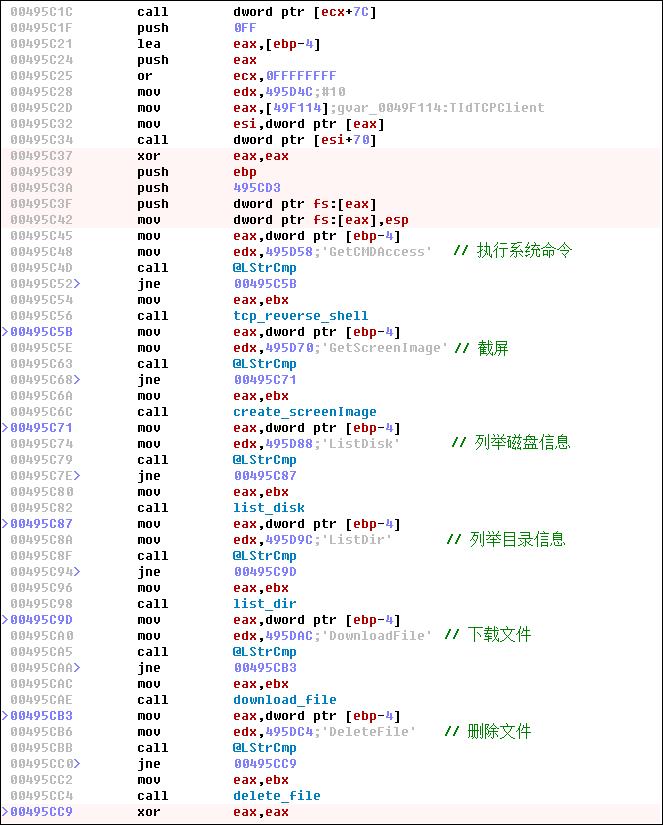Click the 0FFFFFFFF operand of the or instruction
Image resolution: width=663 pixels, height=825 pixels.
tap(301, 76)
